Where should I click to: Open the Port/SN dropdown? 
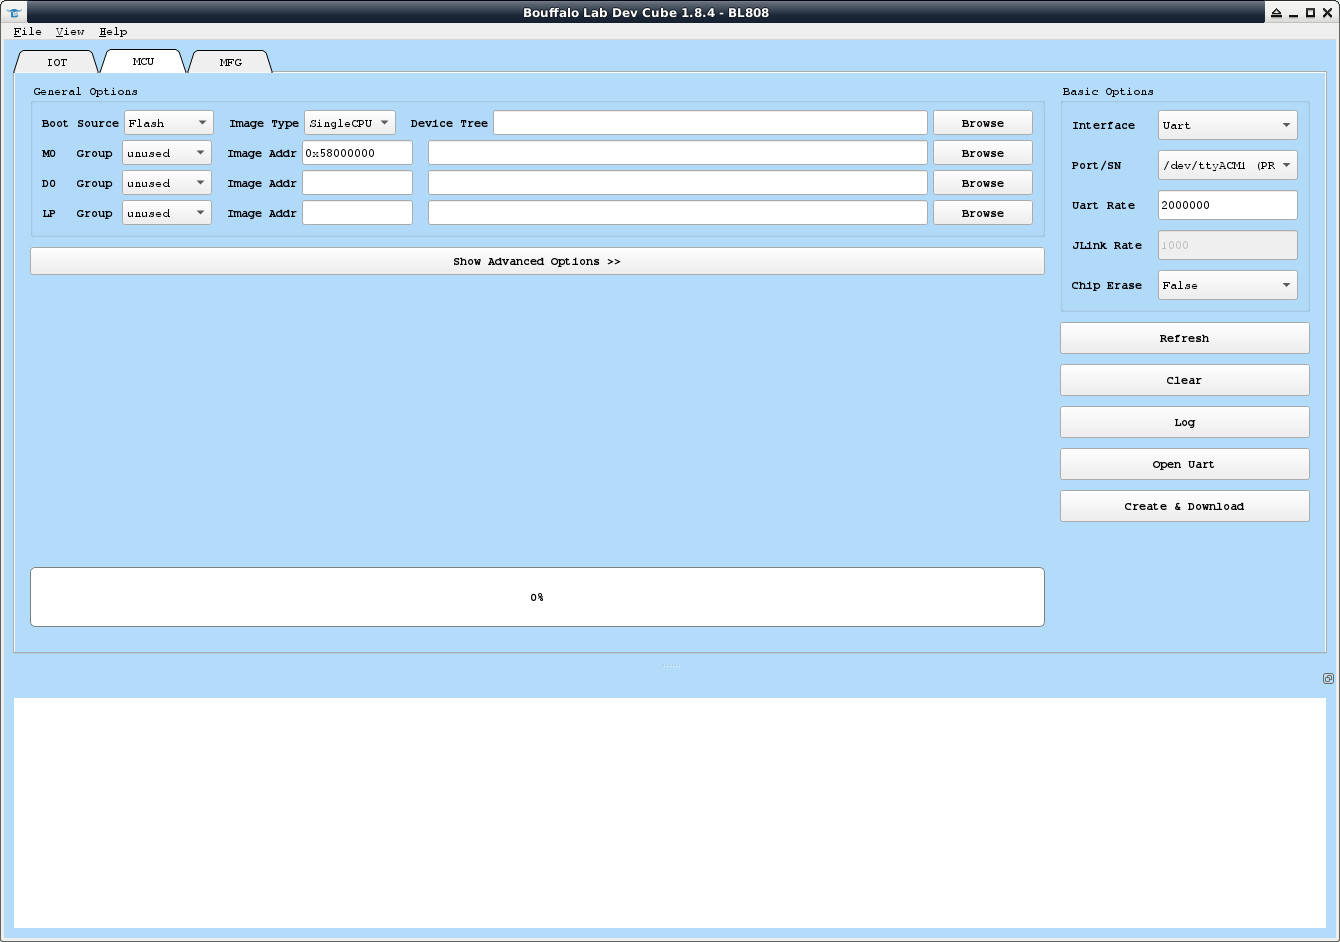click(1227, 165)
